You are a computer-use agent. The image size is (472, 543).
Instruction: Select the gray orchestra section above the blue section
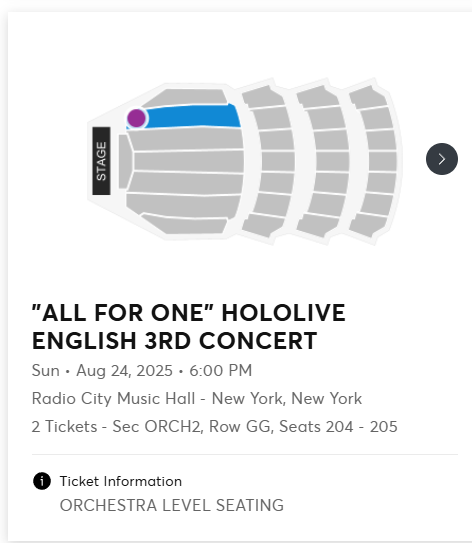[185, 97]
